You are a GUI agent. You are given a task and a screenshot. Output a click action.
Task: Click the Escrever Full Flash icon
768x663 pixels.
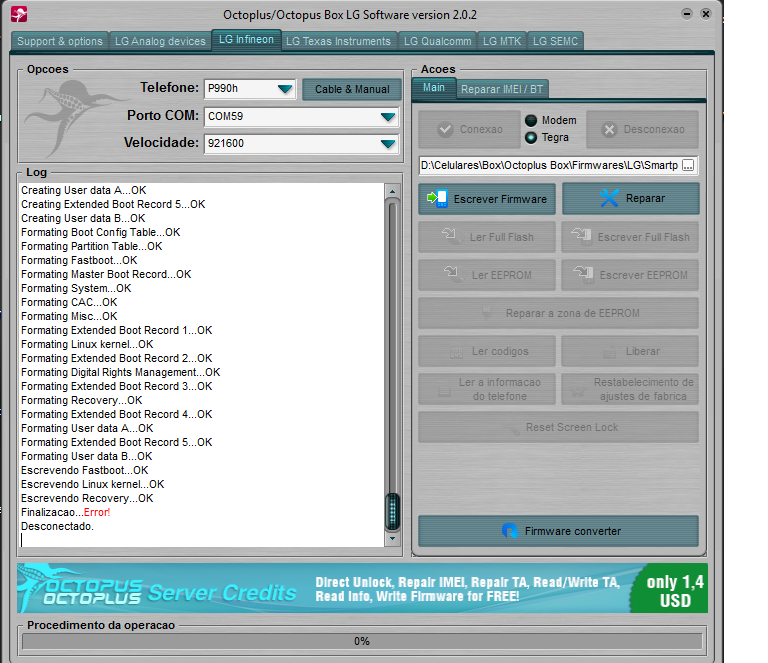click(x=582, y=236)
